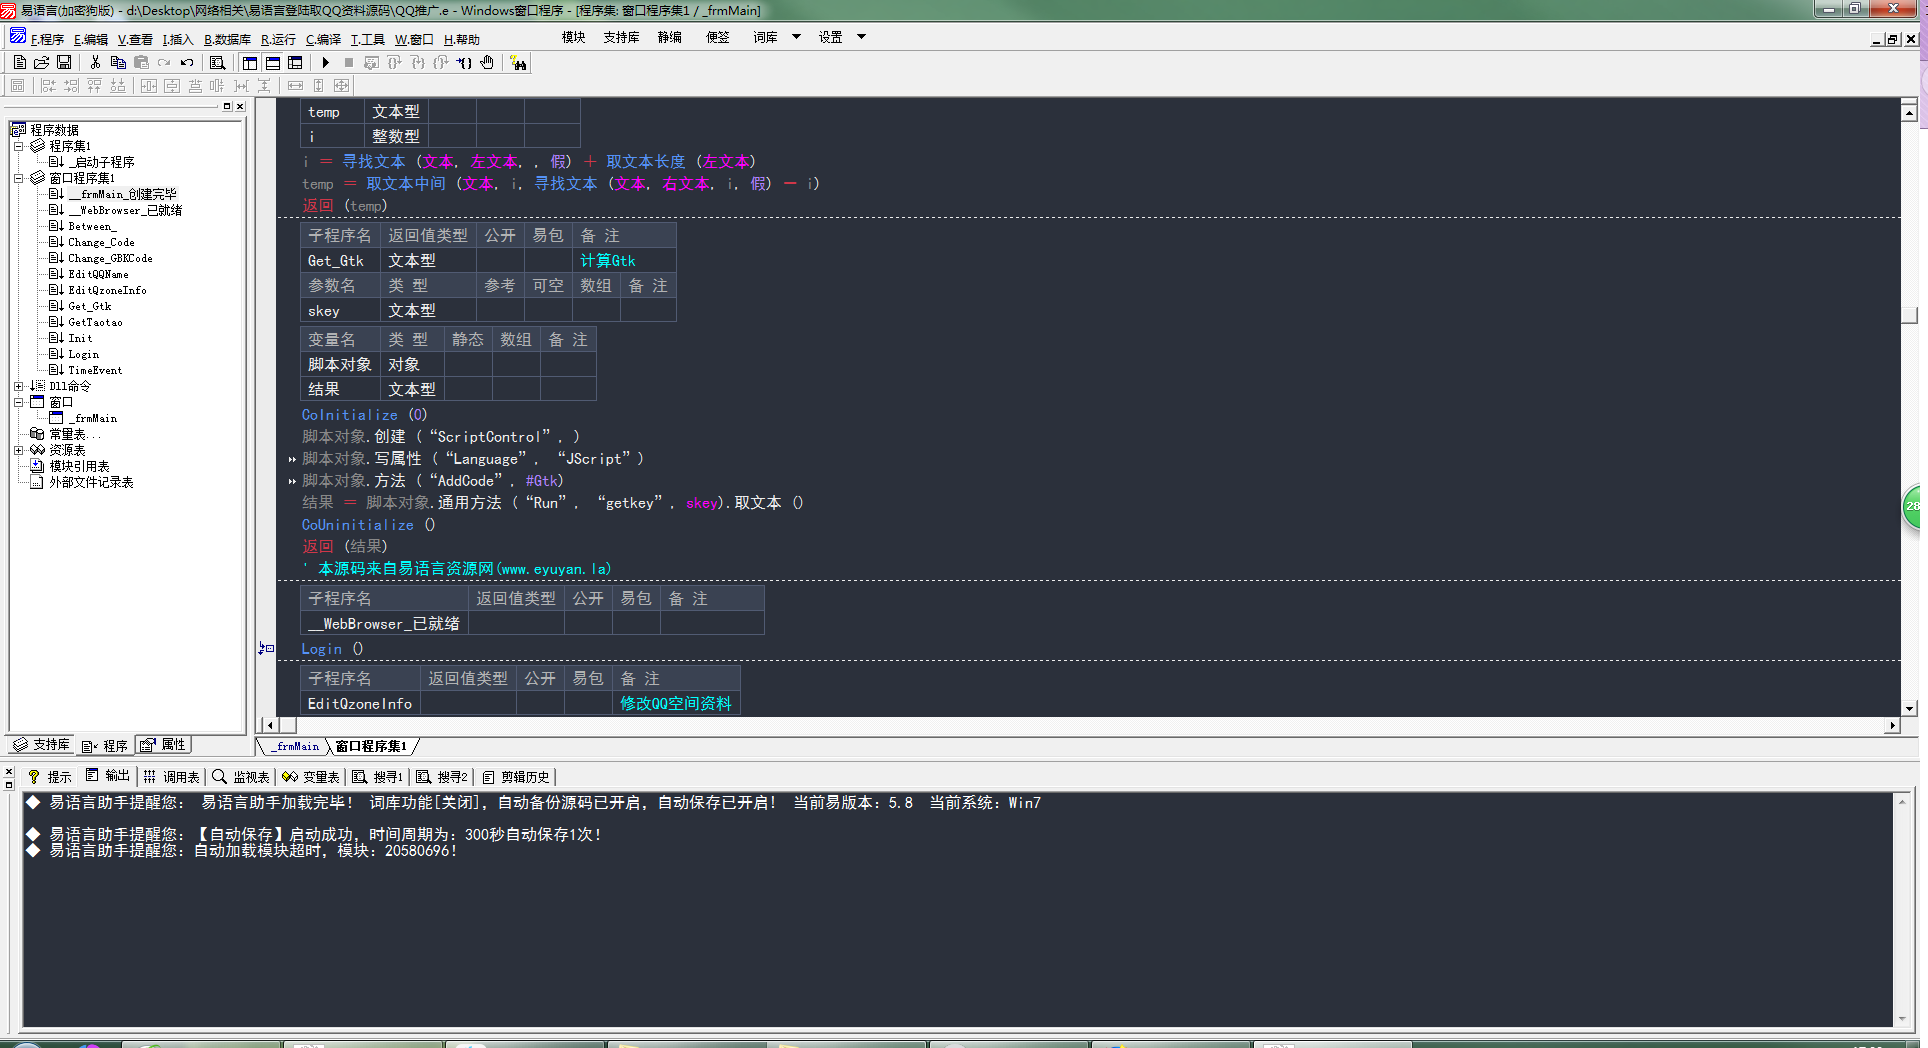This screenshot has width=1928, height=1048.
Task: Open the 搜寻1 output tab
Action: pyautogui.click(x=377, y=776)
